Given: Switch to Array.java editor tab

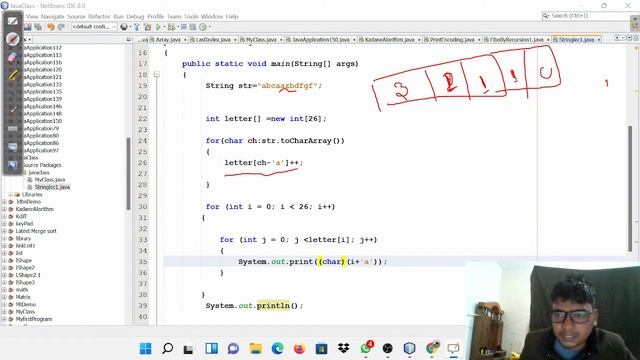Looking at the screenshot, I should point(167,40).
